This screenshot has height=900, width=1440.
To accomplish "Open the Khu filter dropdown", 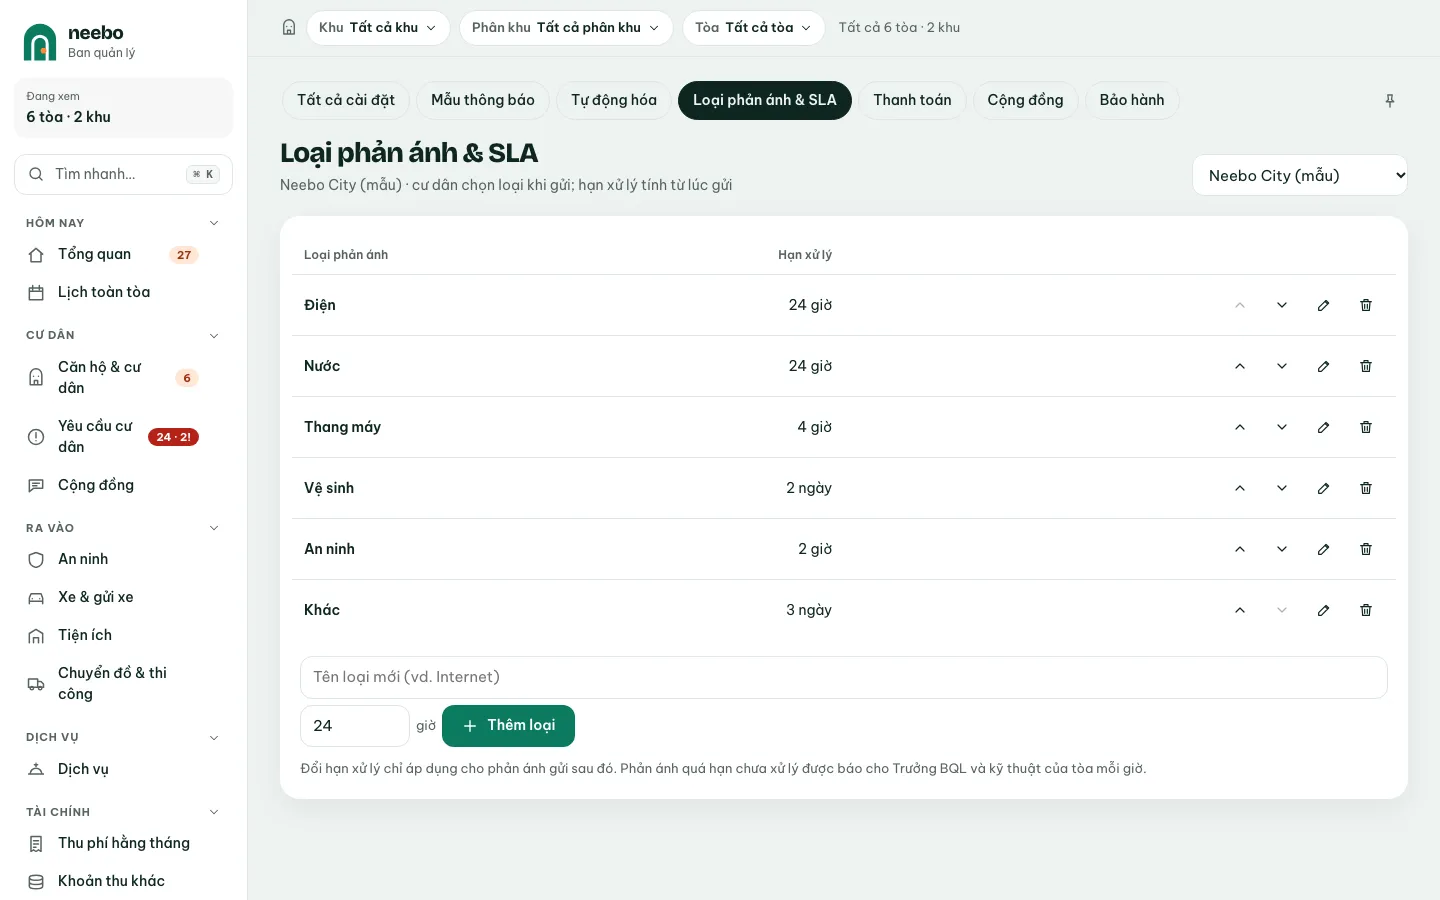I will pyautogui.click(x=378, y=28).
